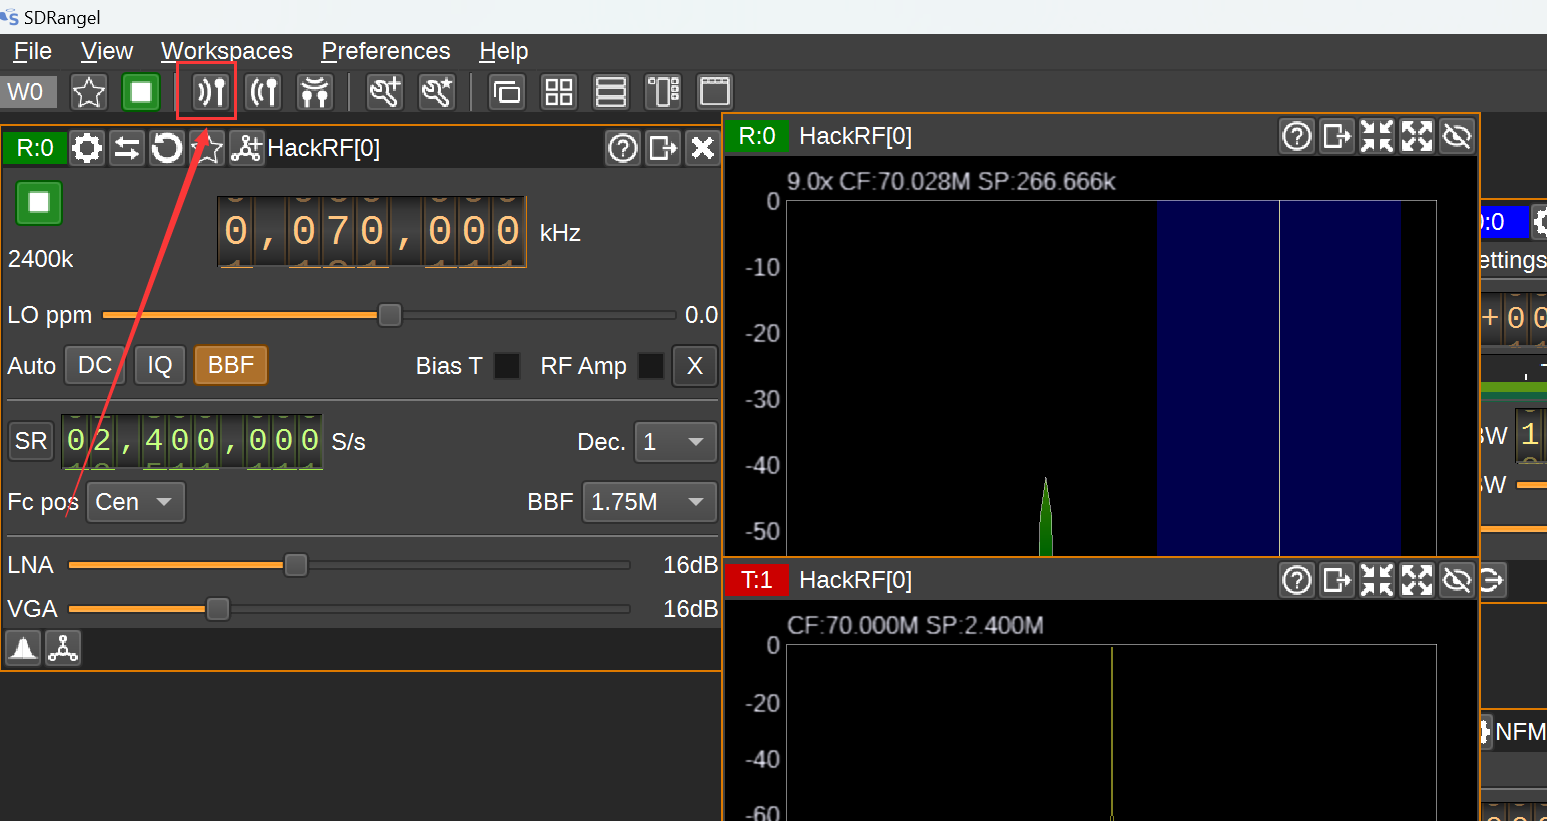The image size is (1547, 821).
Task: Cascade the sub-windows
Action: click(x=507, y=92)
